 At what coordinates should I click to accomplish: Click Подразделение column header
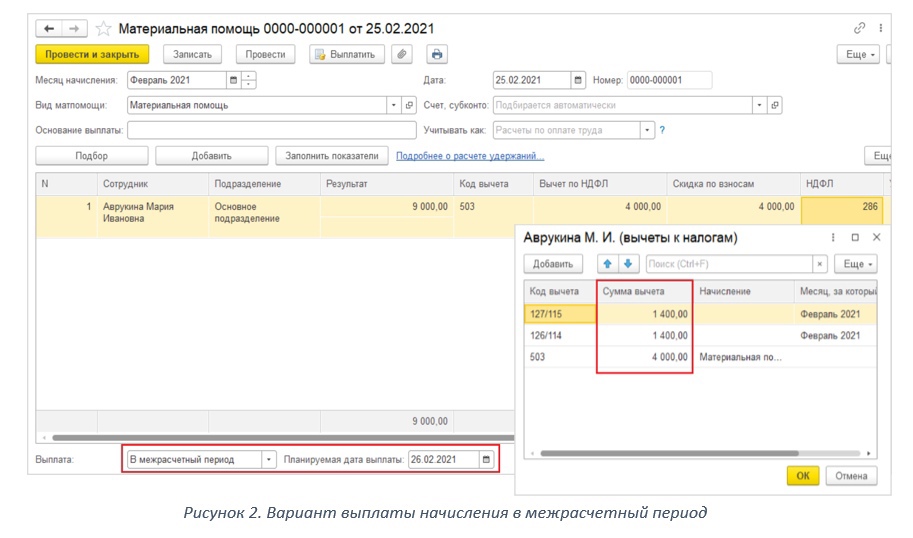coord(264,183)
